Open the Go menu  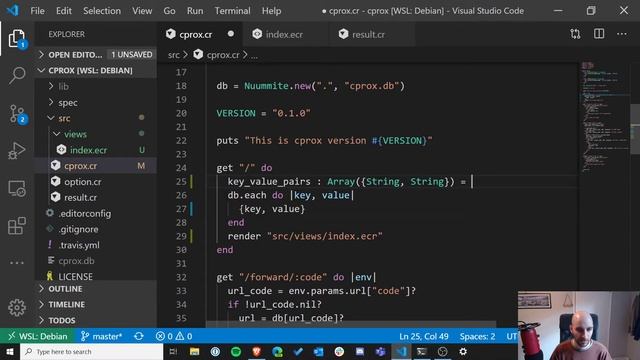(x=169, y=11)
